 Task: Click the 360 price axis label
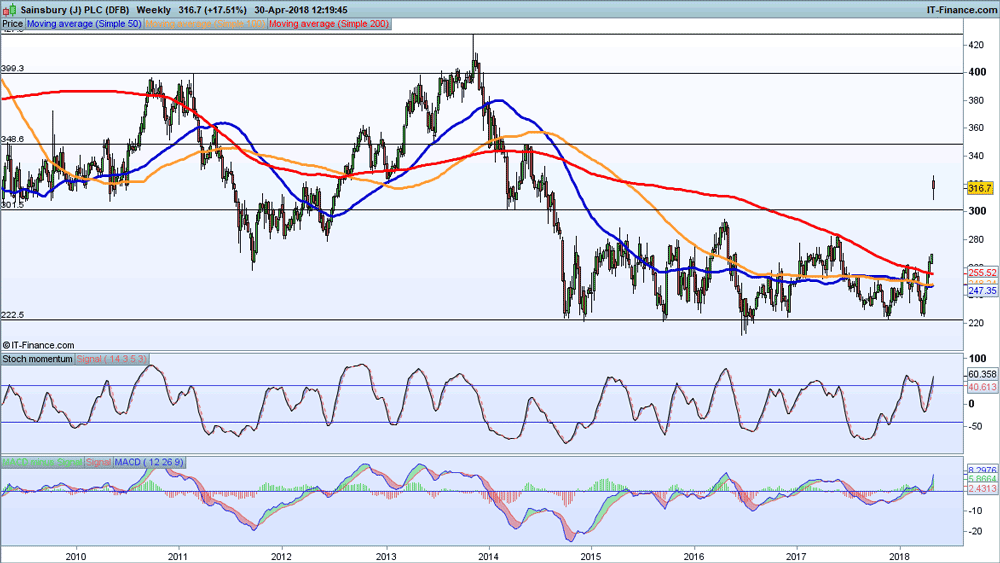pyautogui.click(x=976, y=128)
